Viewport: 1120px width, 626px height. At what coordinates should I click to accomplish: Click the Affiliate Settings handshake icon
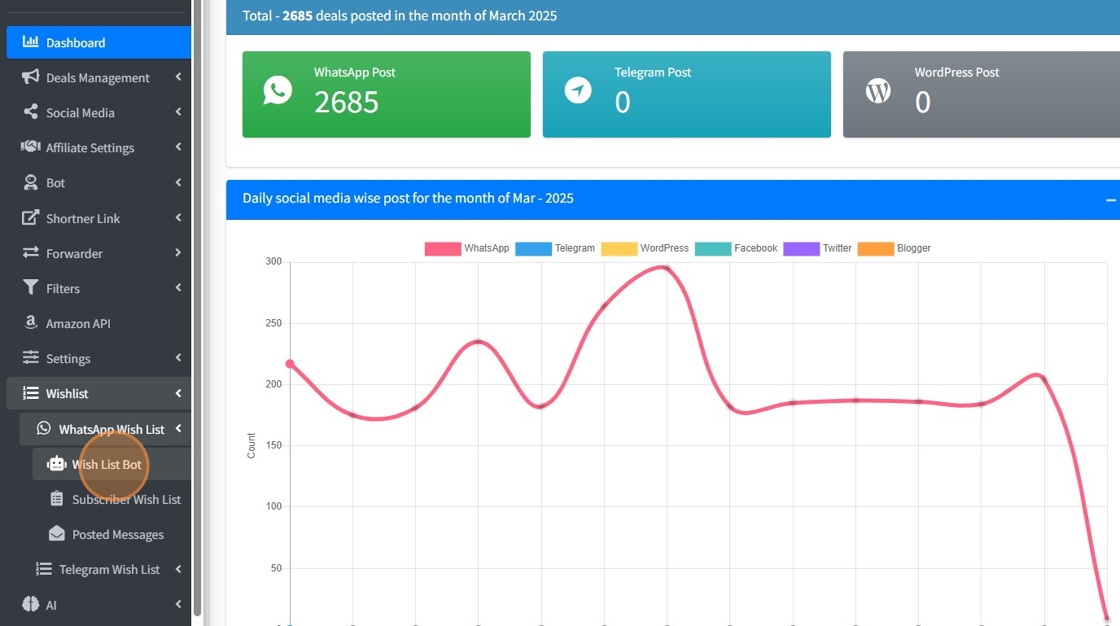(x=30, y=146)
